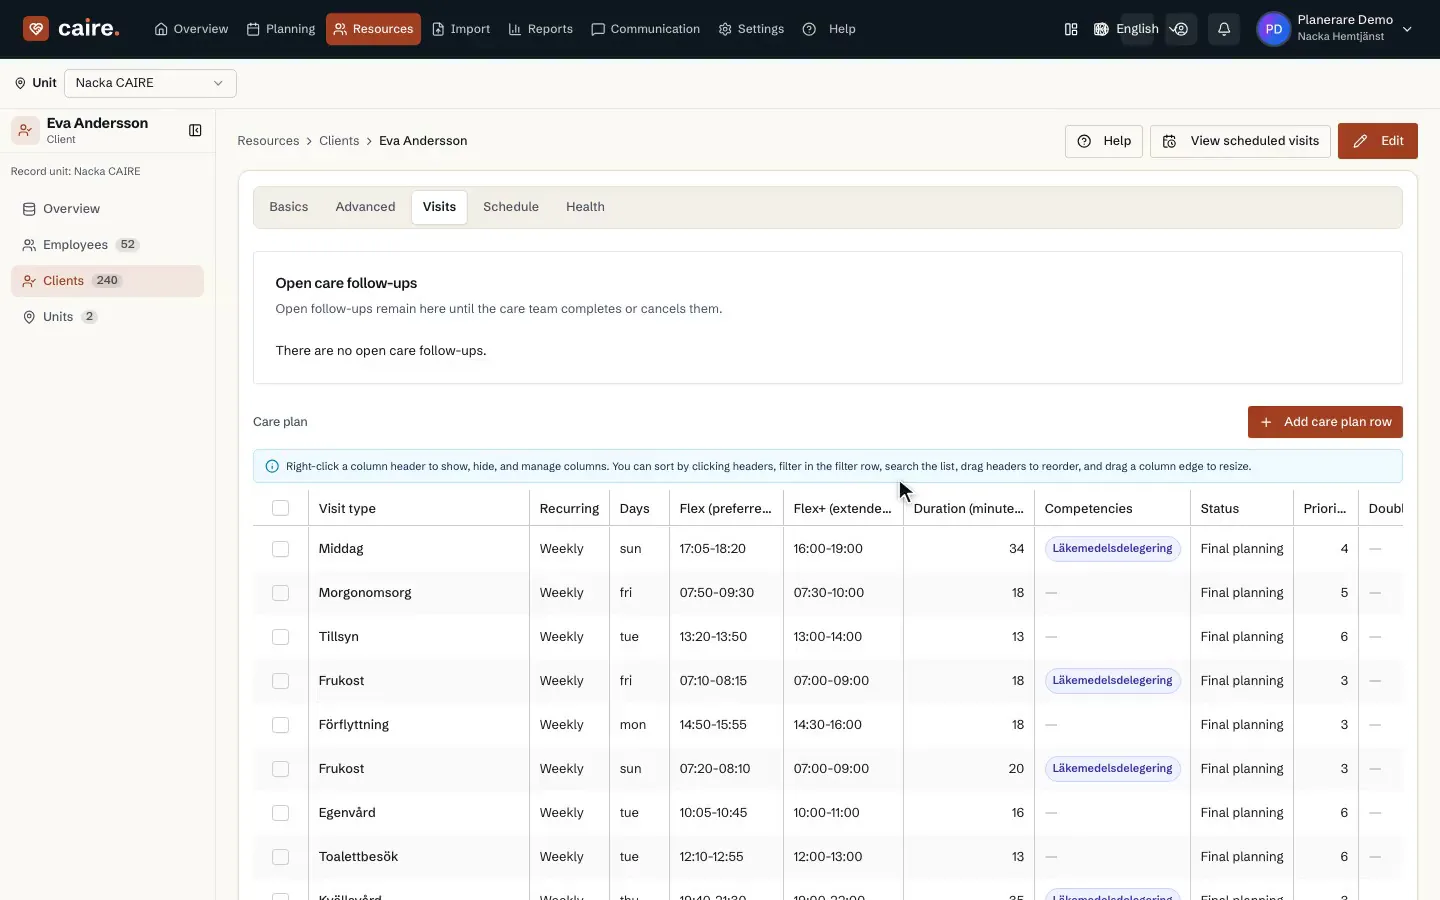Click the PD user avatar

[1273, 29]
